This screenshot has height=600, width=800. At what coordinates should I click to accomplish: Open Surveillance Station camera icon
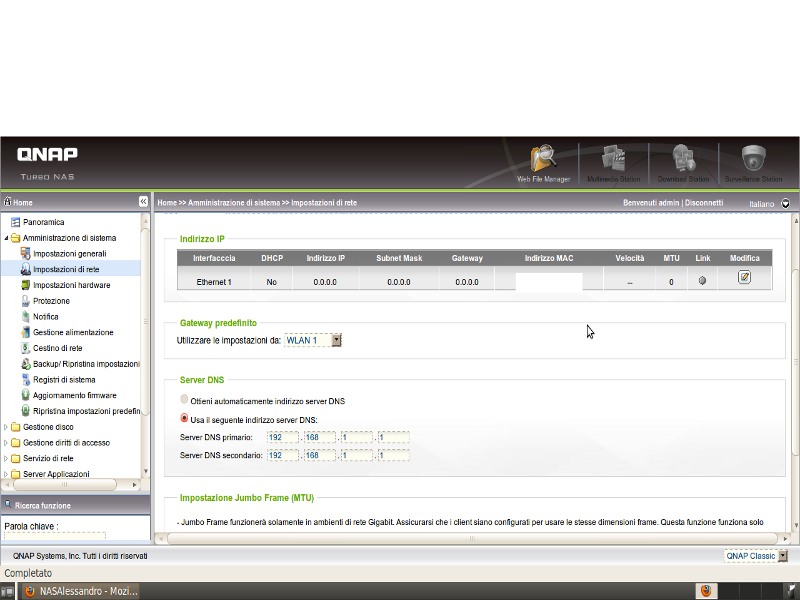(753, 160)
